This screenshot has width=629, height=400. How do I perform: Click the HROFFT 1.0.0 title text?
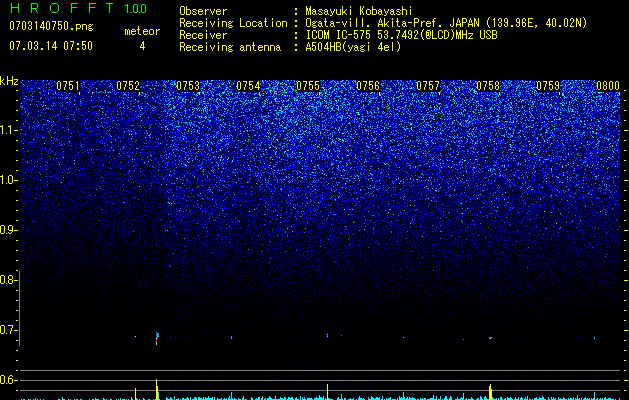[x=78, y=8]
